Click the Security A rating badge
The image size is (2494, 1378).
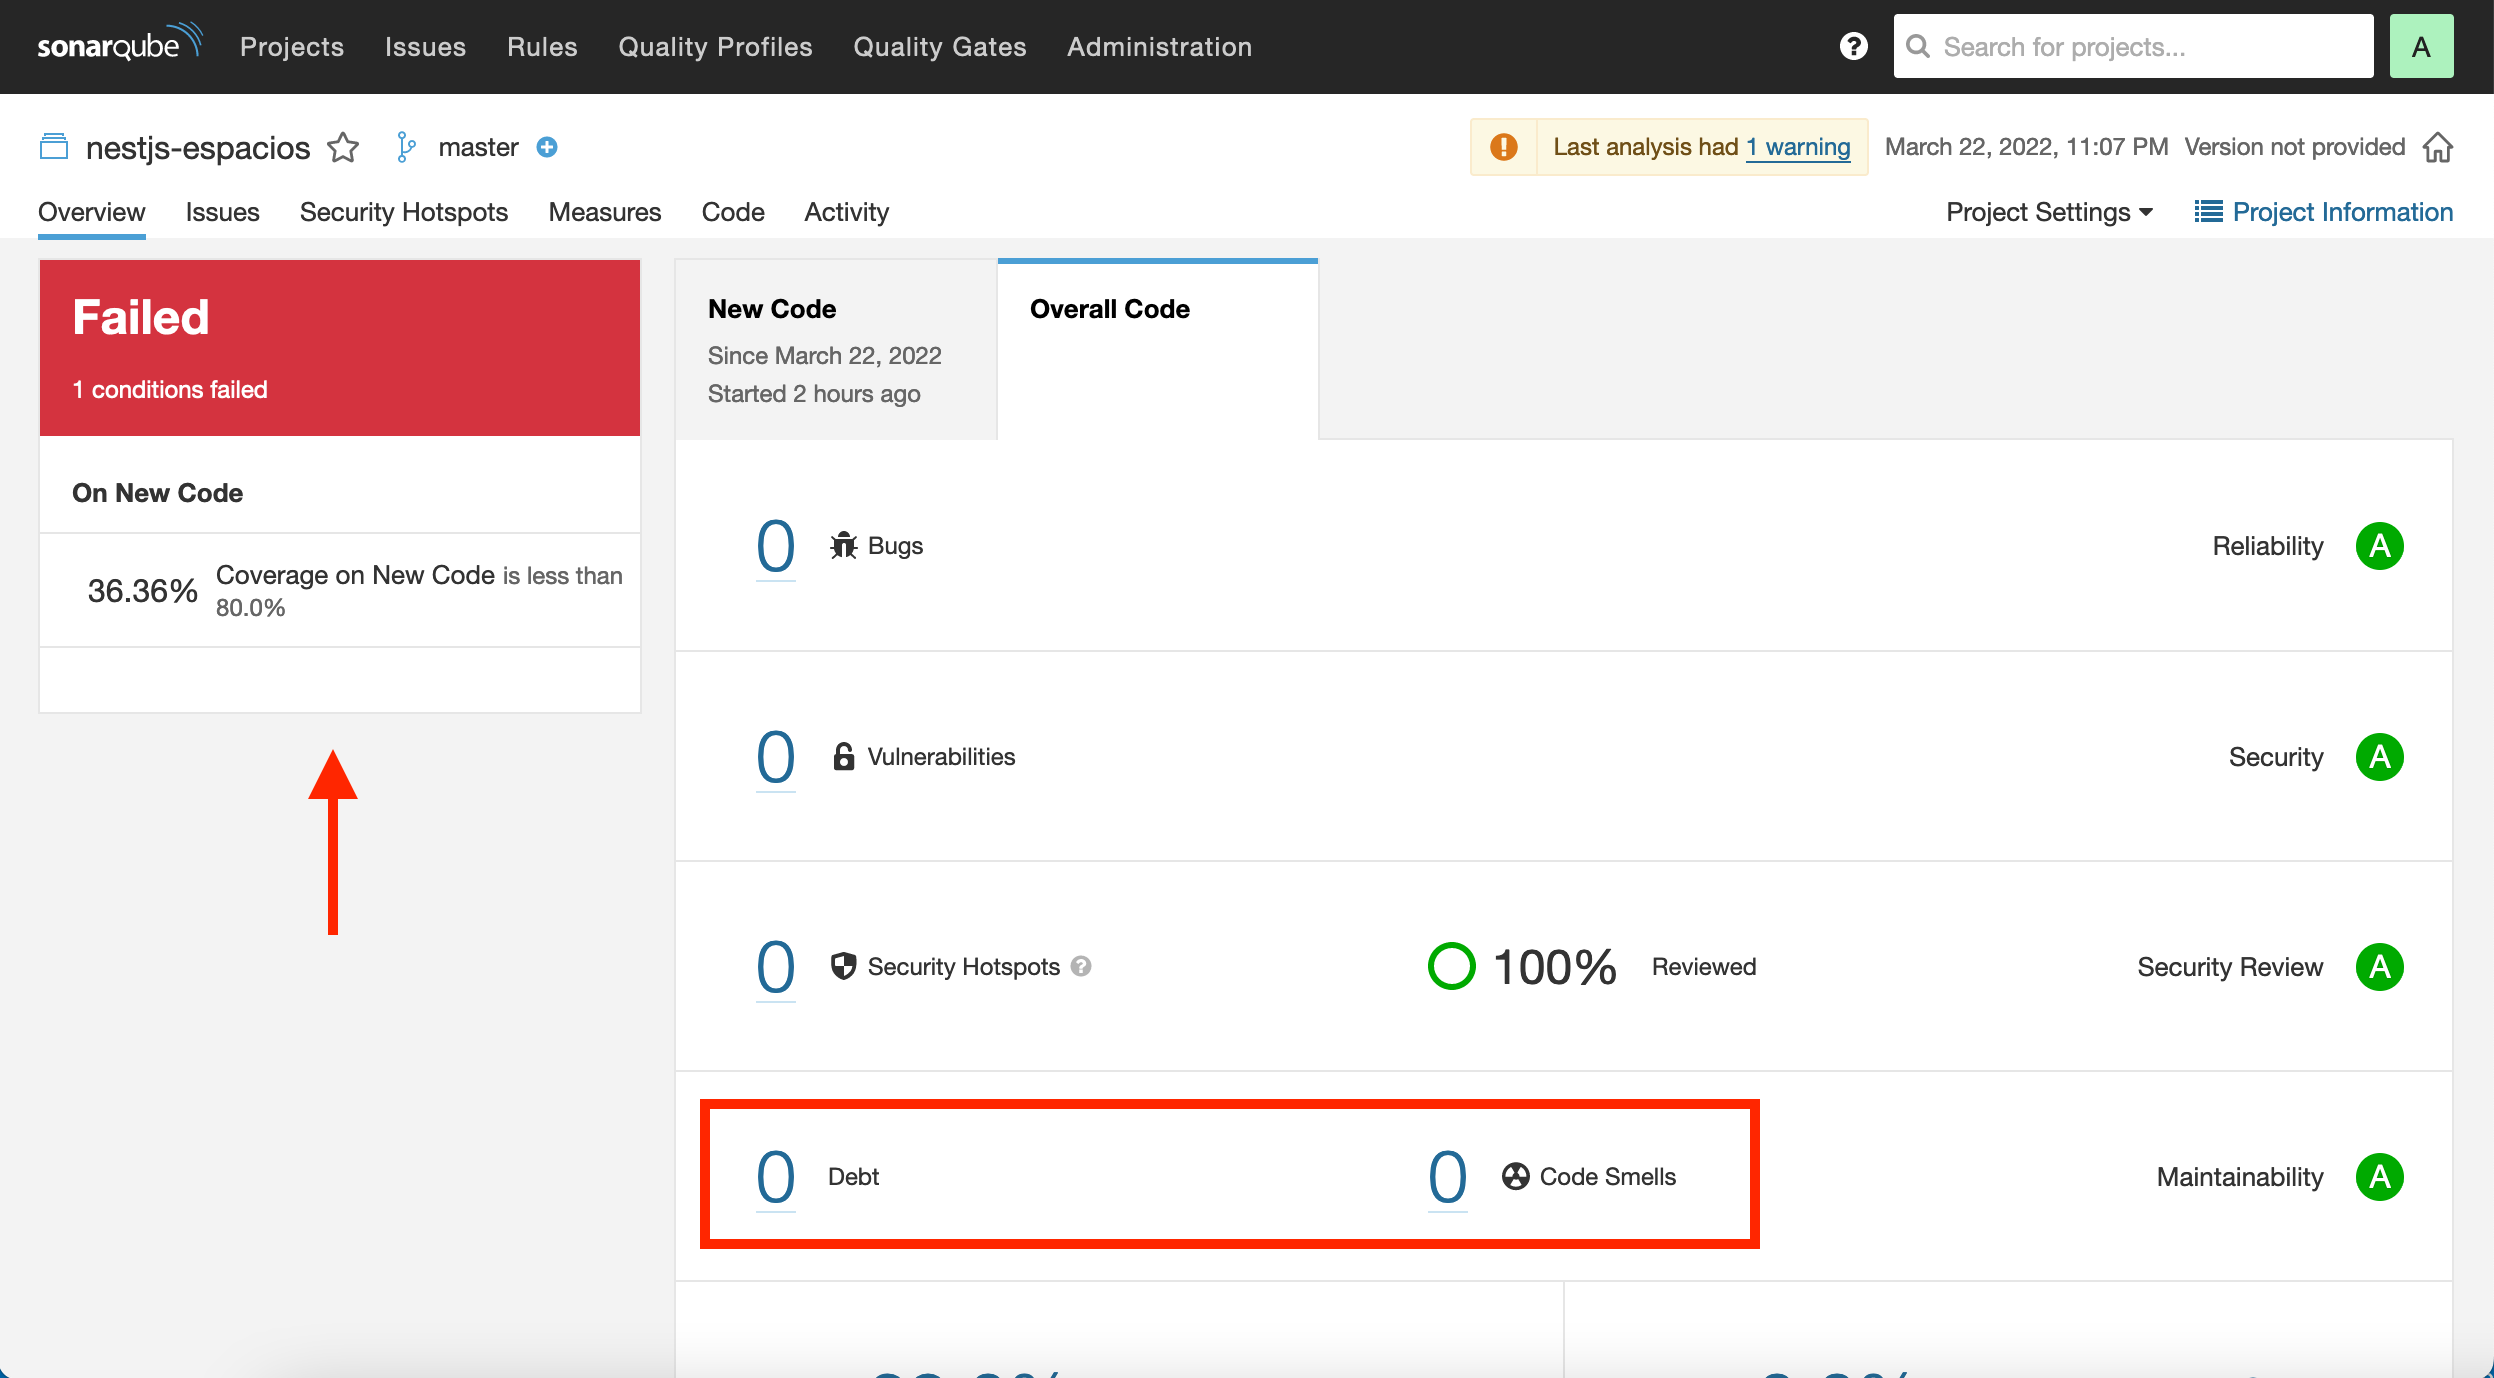tap(2380, 757)
